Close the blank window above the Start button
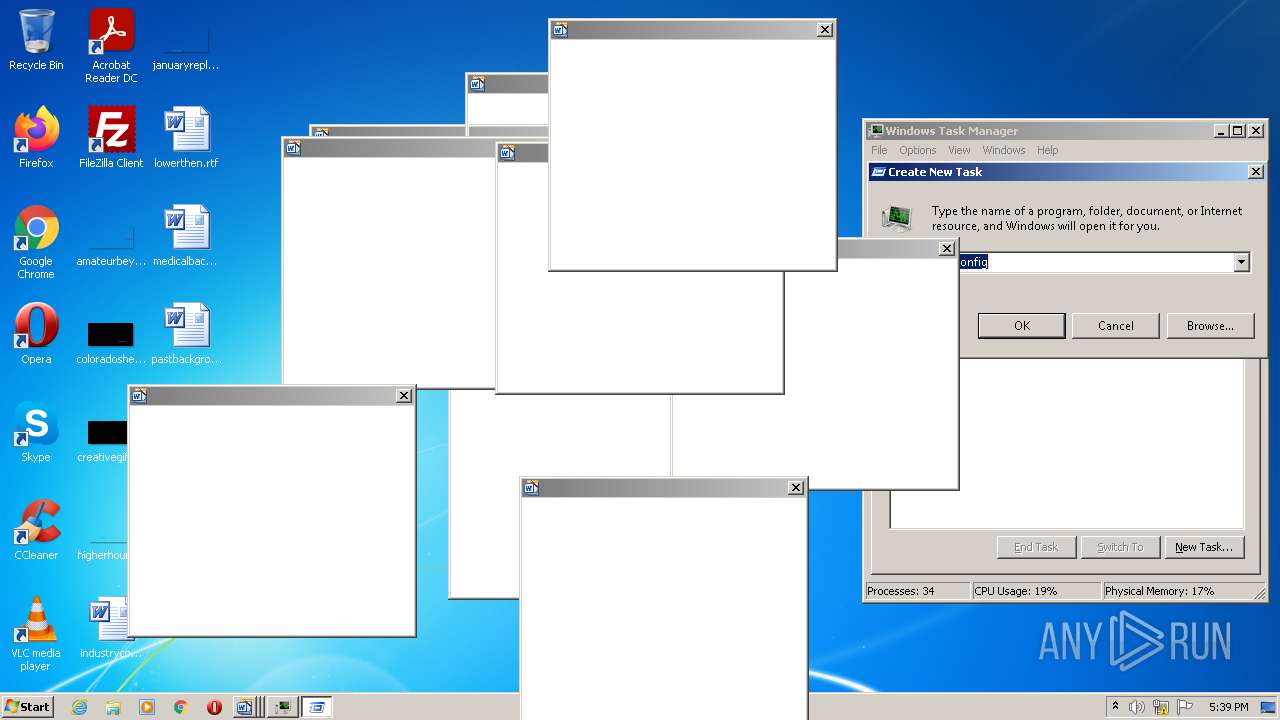 pyautogui.click(x=403, y=396)
